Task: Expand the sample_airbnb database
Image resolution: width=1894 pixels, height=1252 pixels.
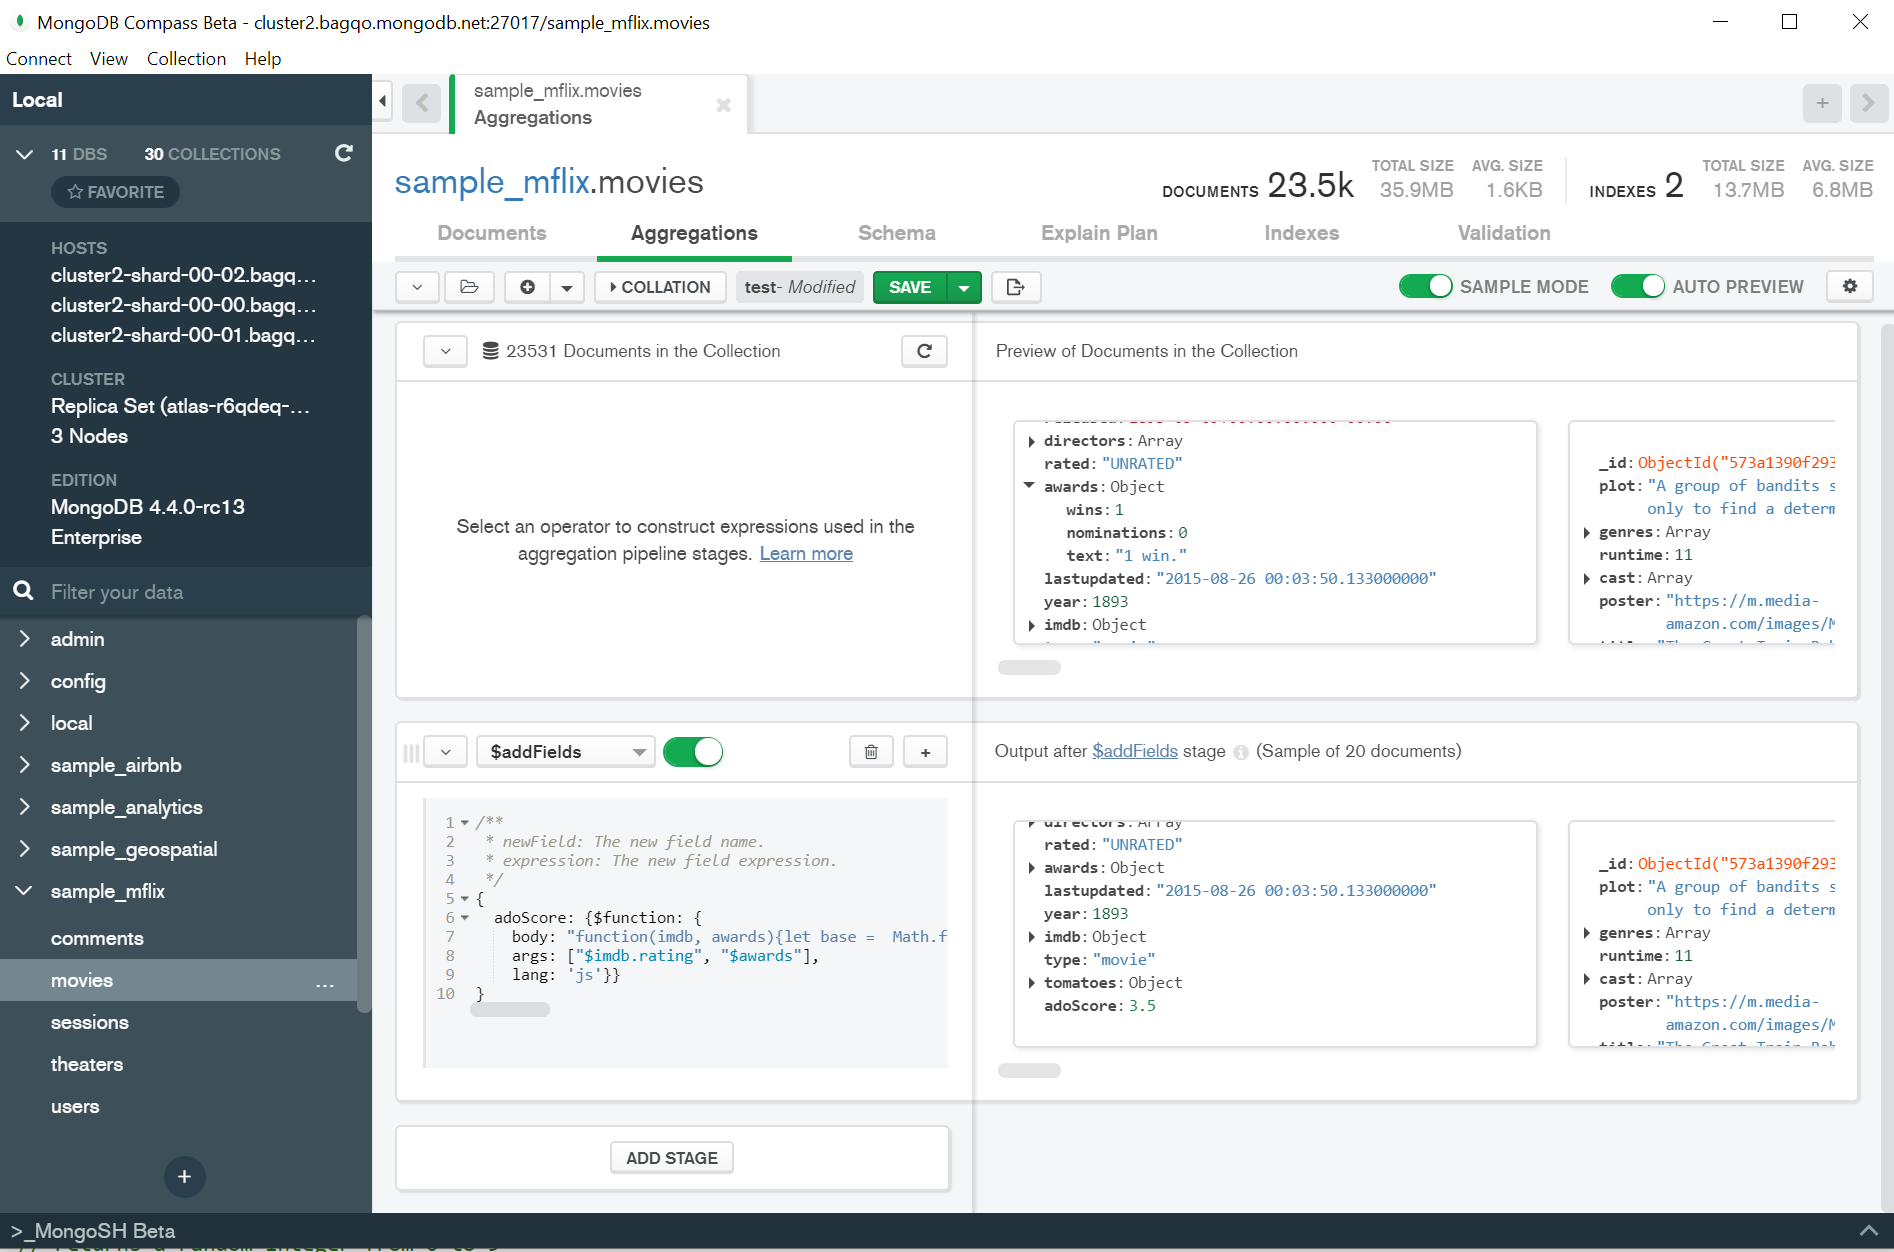Action: click(25, 765)
